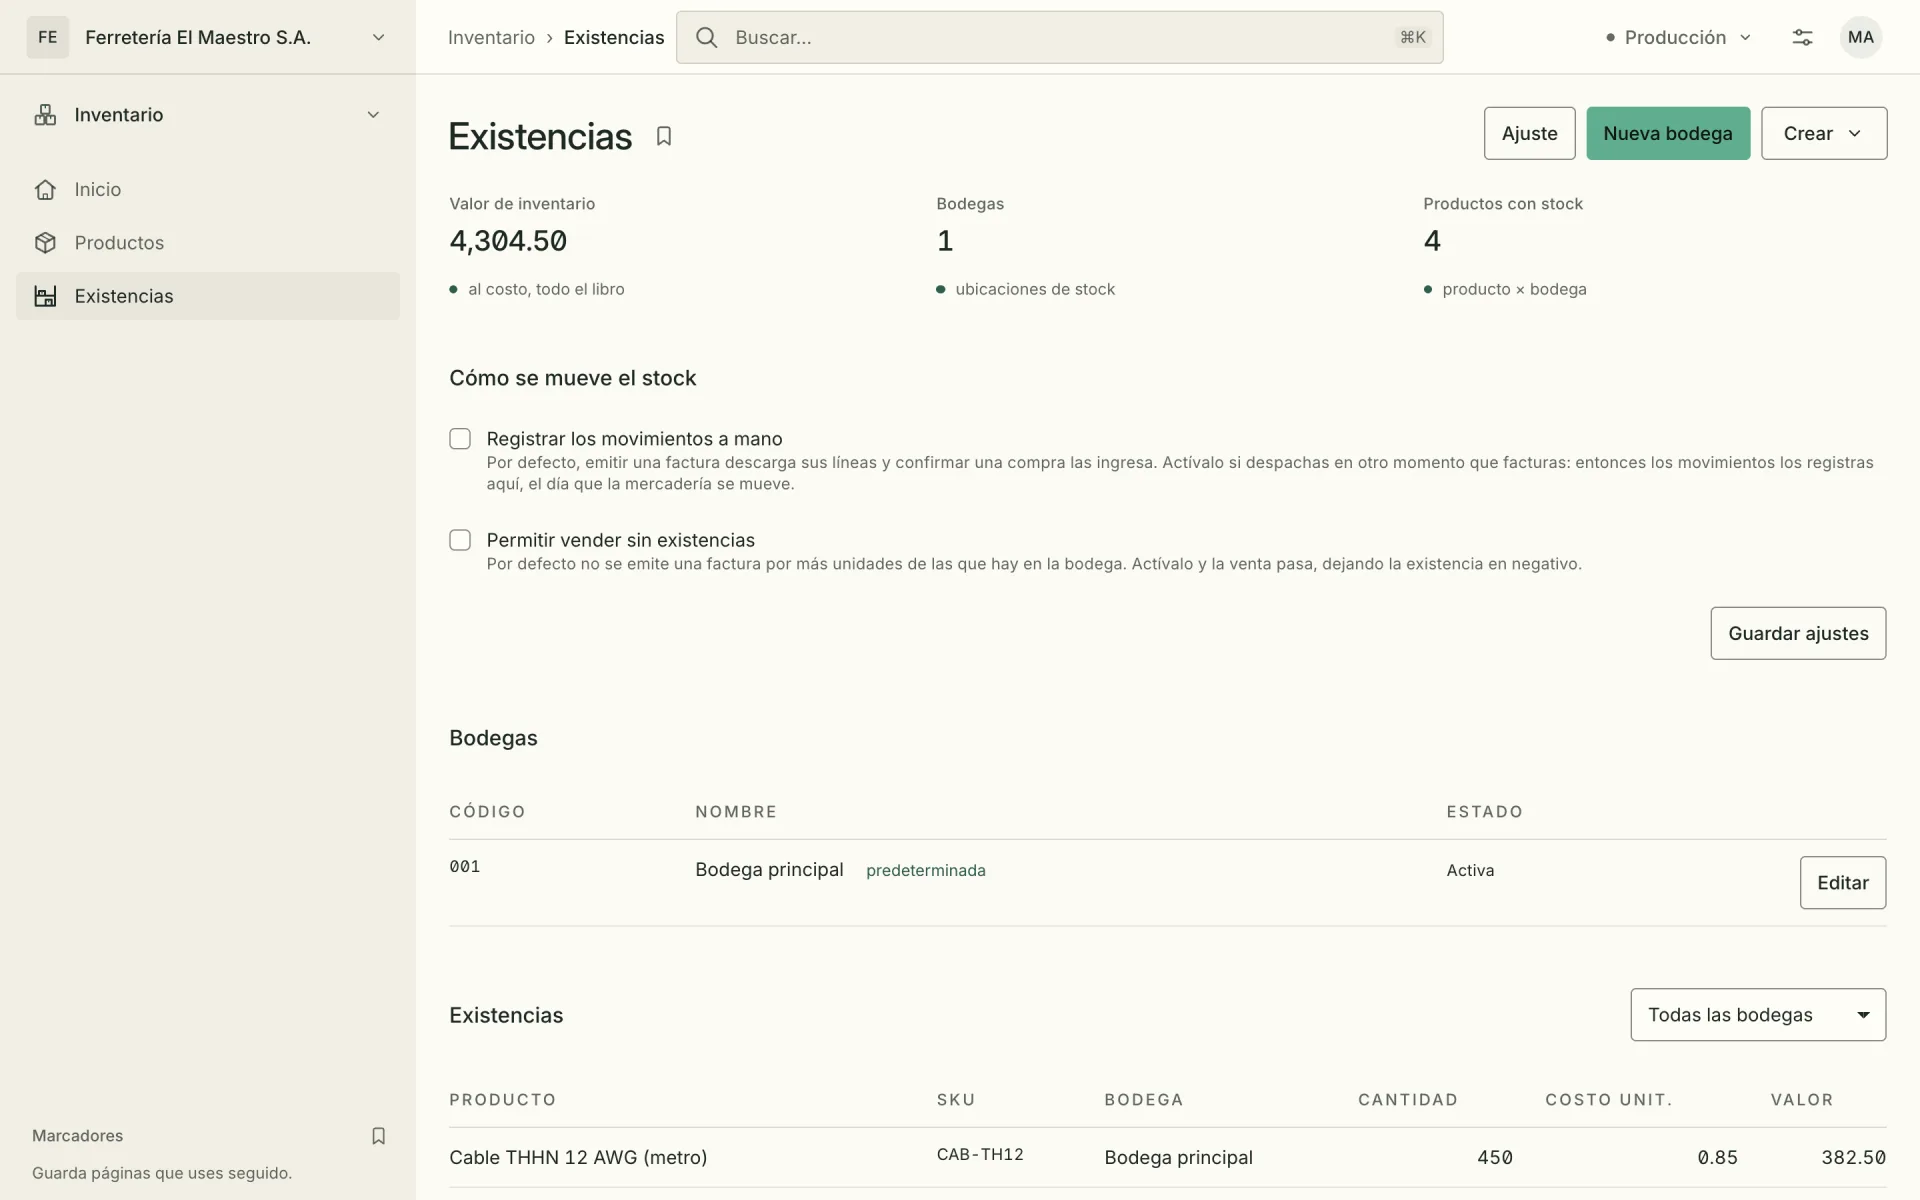Image resolution: width=1920 pixels, height=1200 pixels.
Task: Go to Inicio in sidebar
Action: [208, 190]
